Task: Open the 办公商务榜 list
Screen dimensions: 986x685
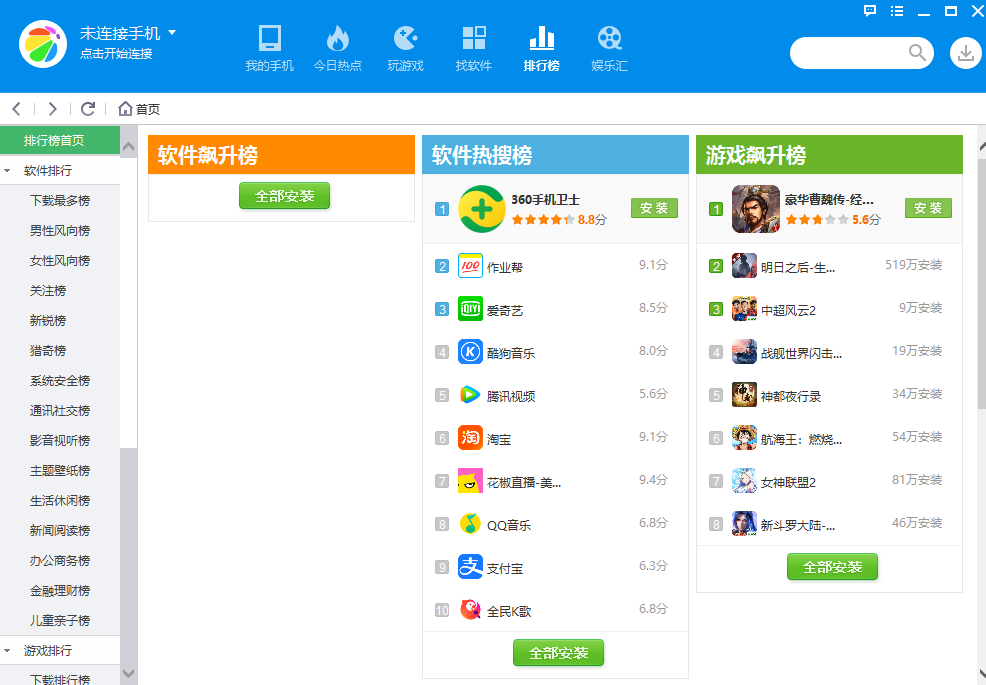Action: click(60, 560)
